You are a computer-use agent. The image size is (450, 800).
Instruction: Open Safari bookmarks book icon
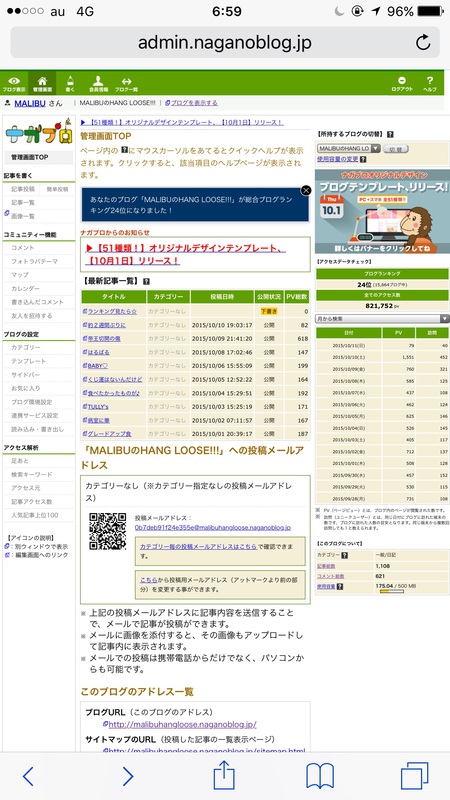point(320,776)
